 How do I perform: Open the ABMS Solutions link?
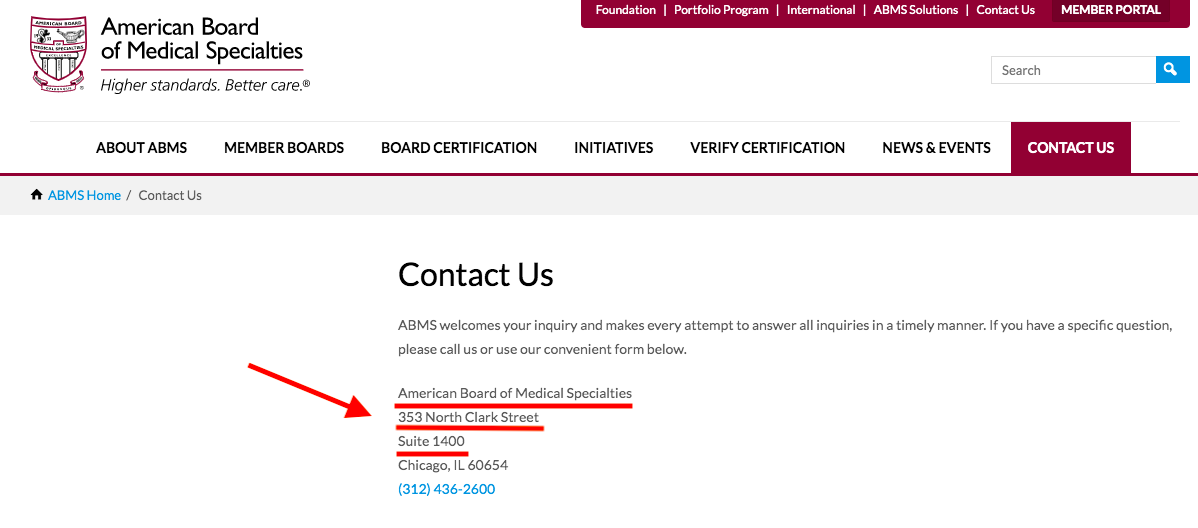click(x=915, y=10)
